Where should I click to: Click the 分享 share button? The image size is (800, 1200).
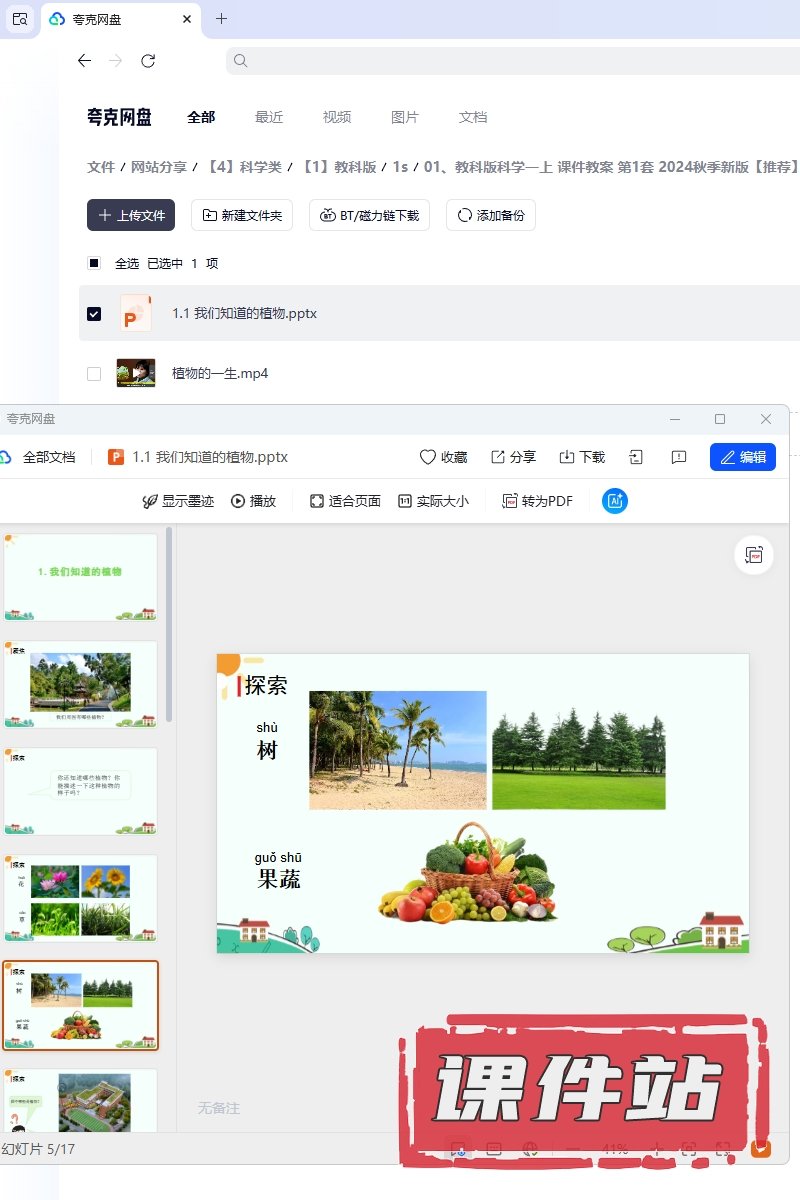pos(513,457)
